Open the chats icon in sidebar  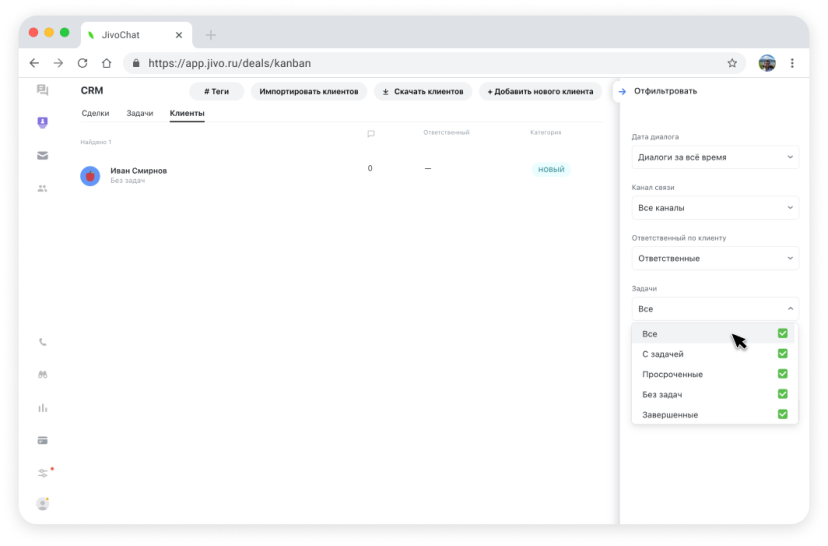point(42,90)
